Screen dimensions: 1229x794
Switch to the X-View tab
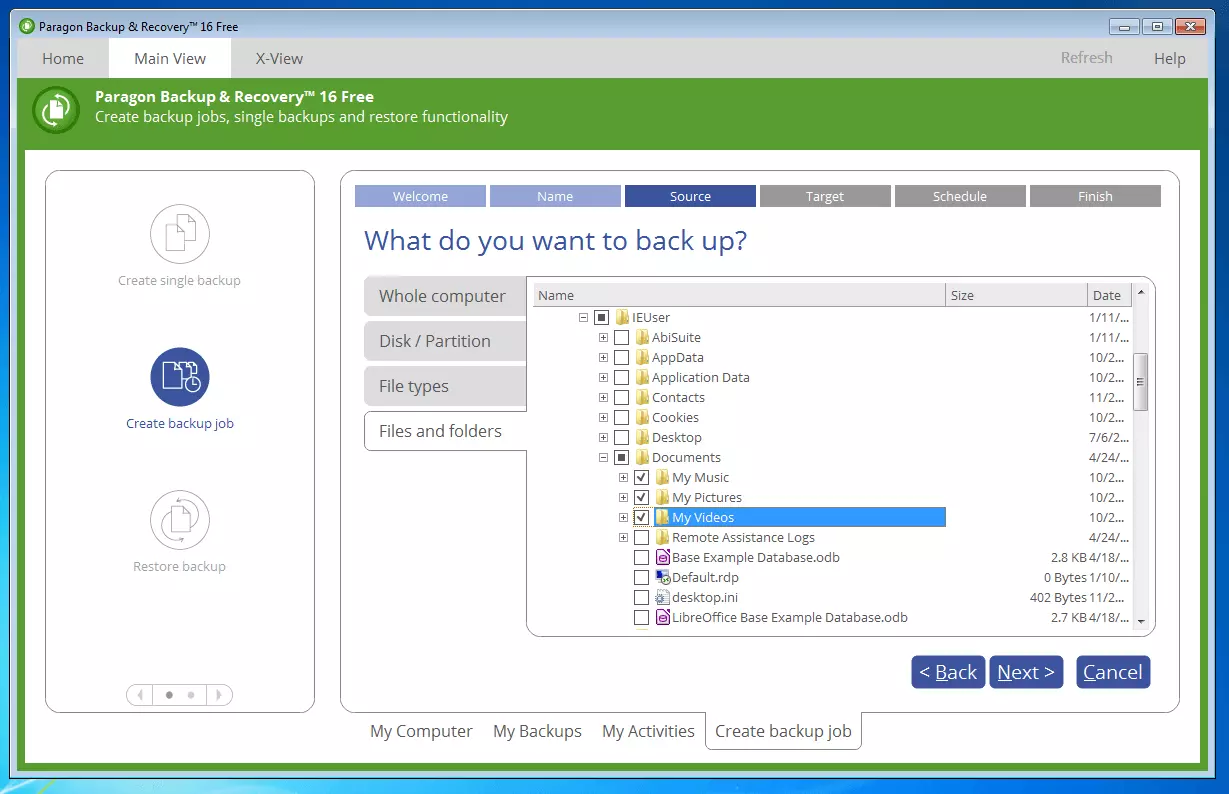point(279,59)
